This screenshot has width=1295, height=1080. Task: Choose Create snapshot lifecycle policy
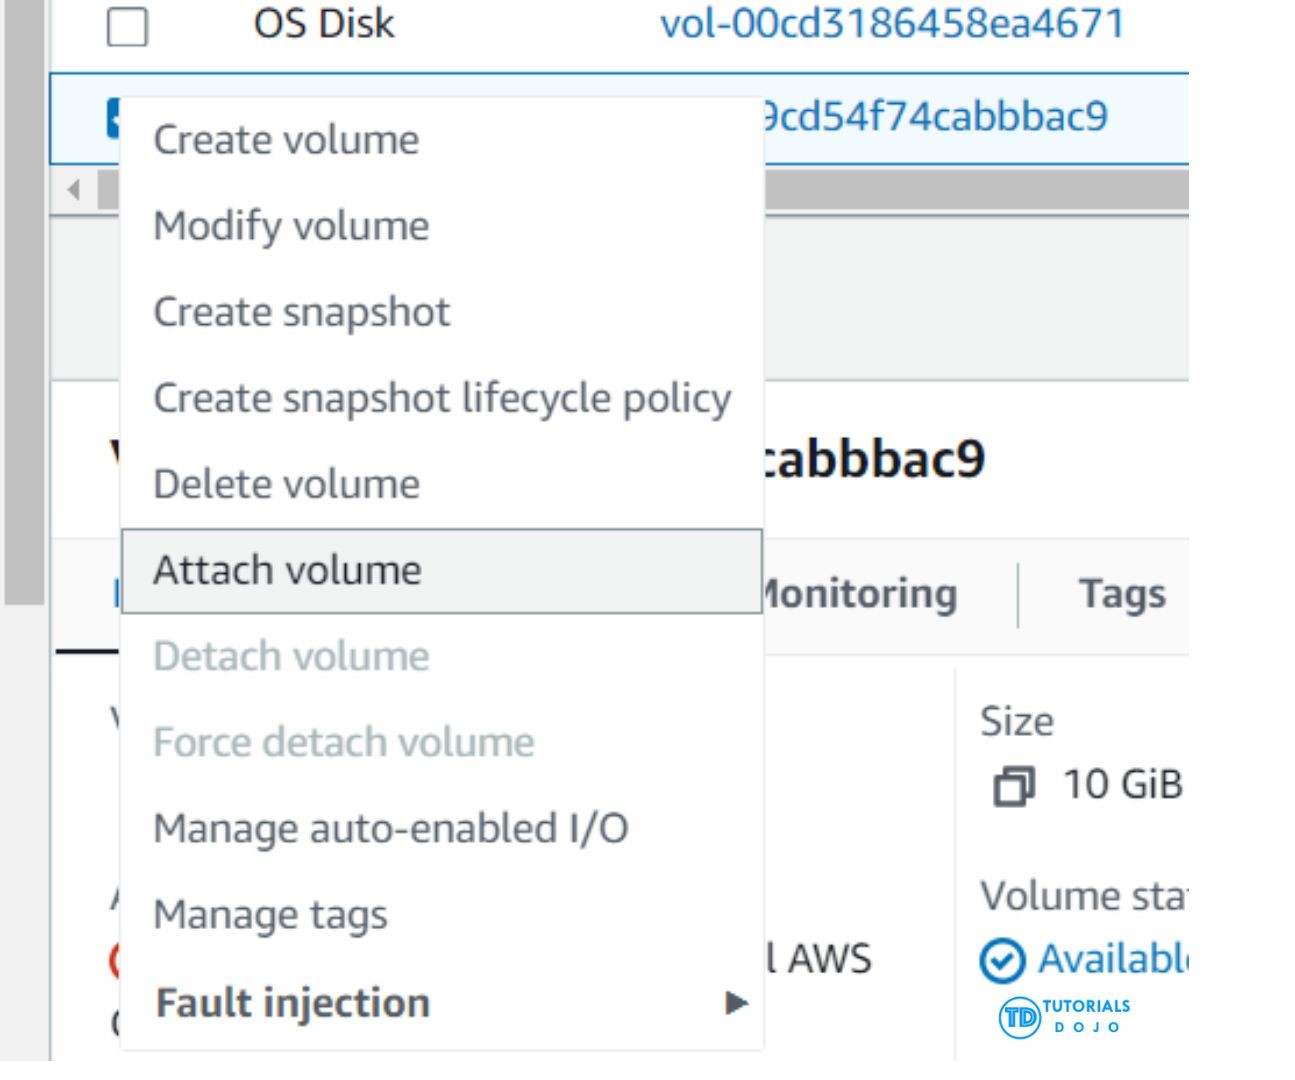[x=442, y=398]
